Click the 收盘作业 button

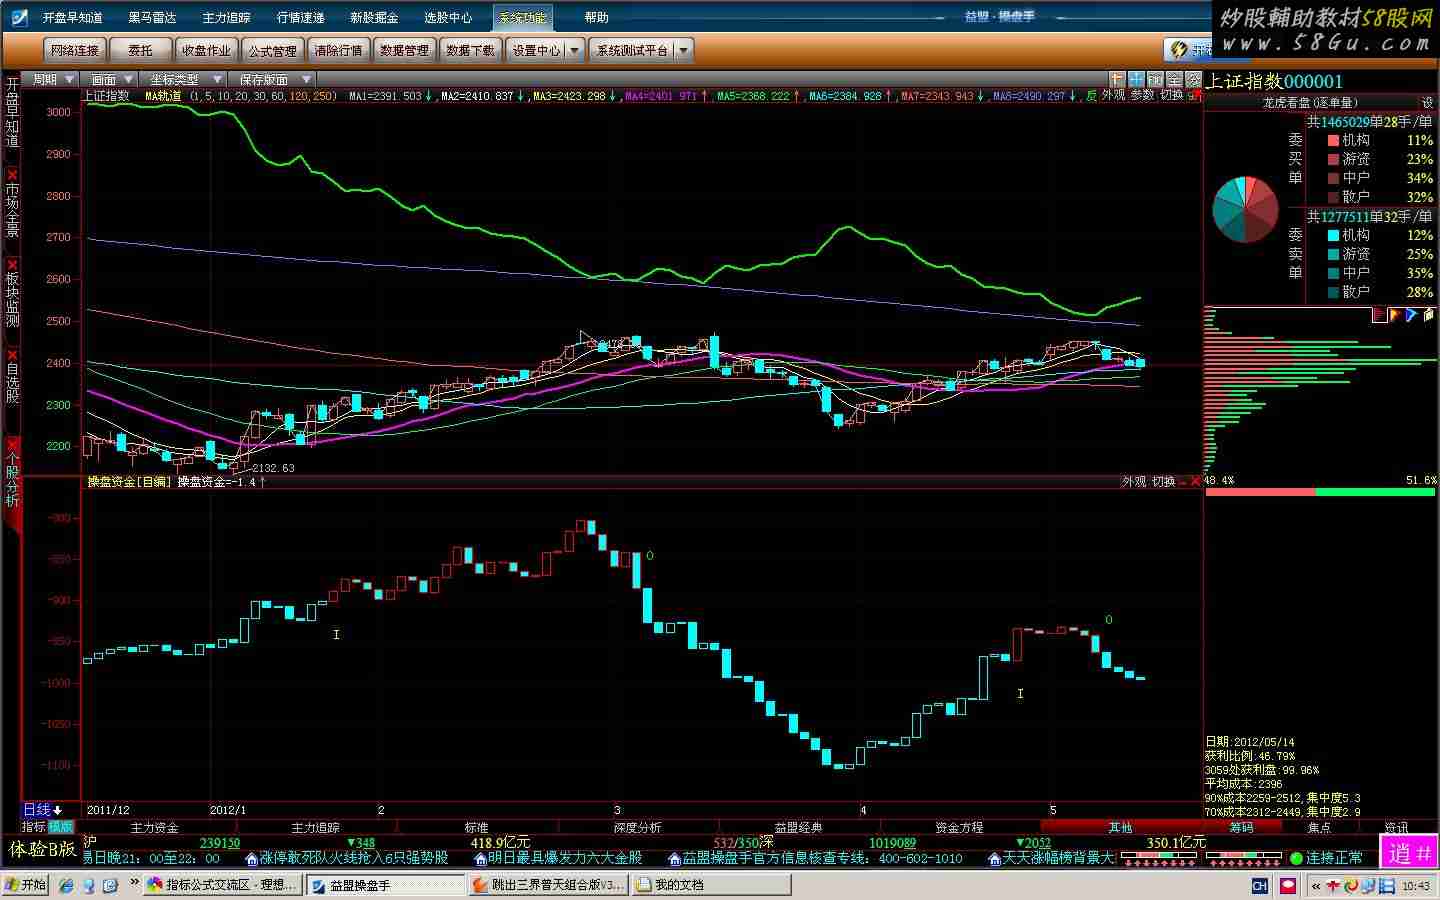click(x=206, y=50)
